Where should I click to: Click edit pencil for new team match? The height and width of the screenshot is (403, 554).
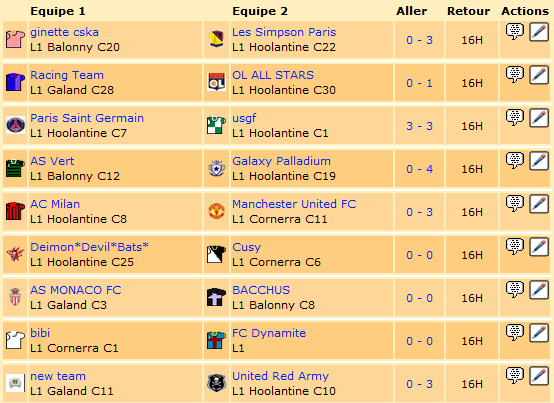pyautogui.click(x=539, y=376)
